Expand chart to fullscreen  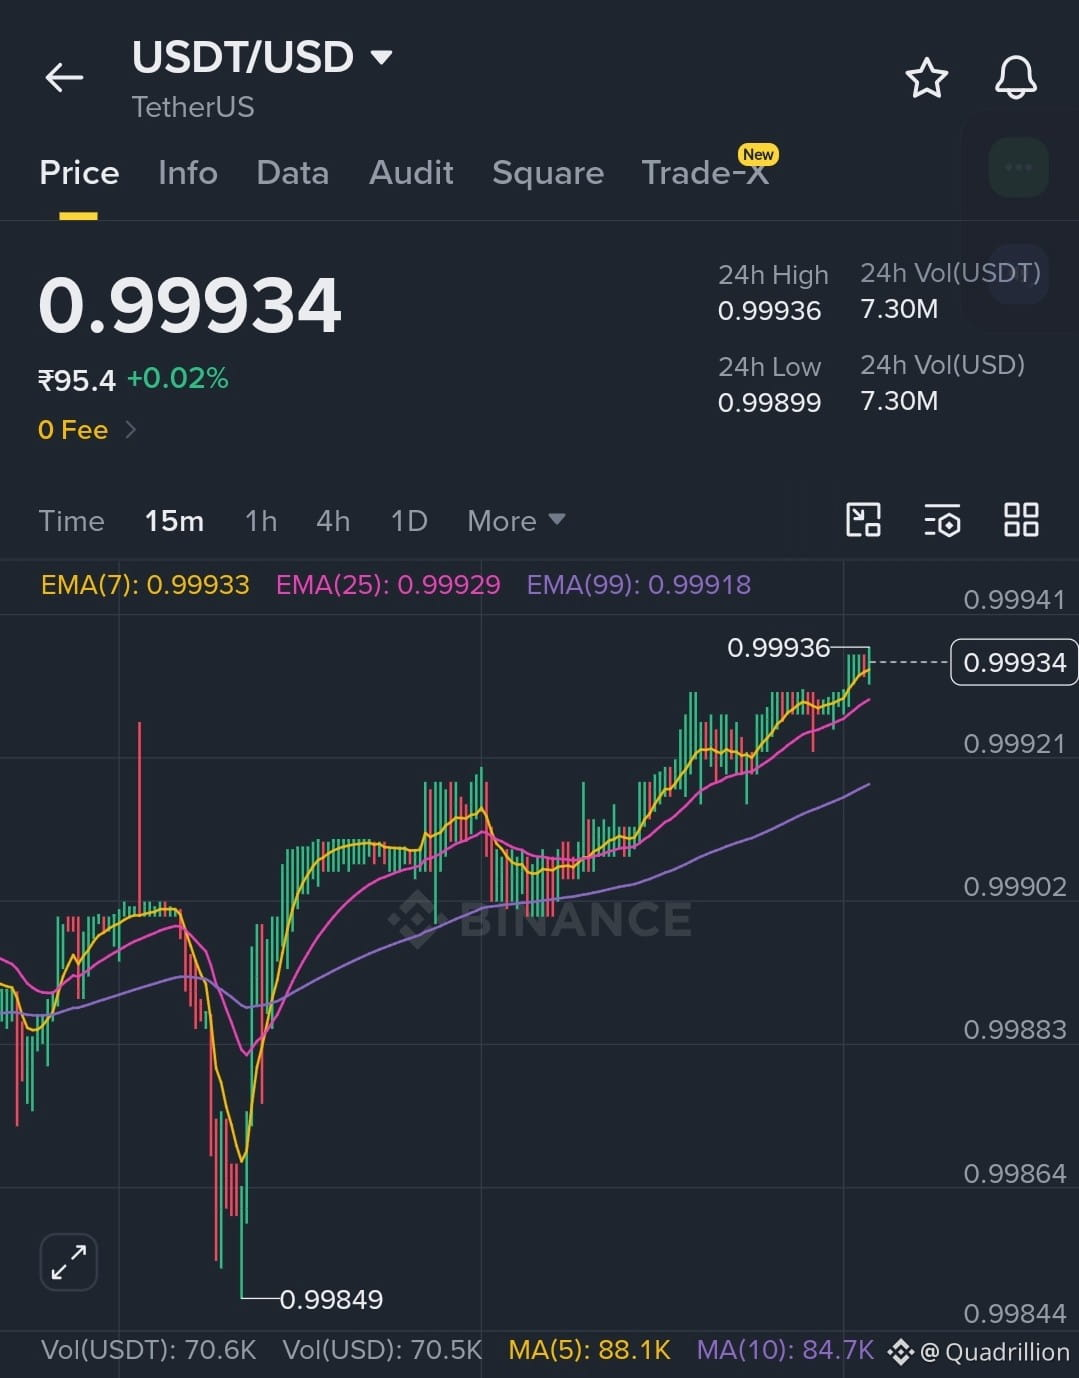[68, 1262]
